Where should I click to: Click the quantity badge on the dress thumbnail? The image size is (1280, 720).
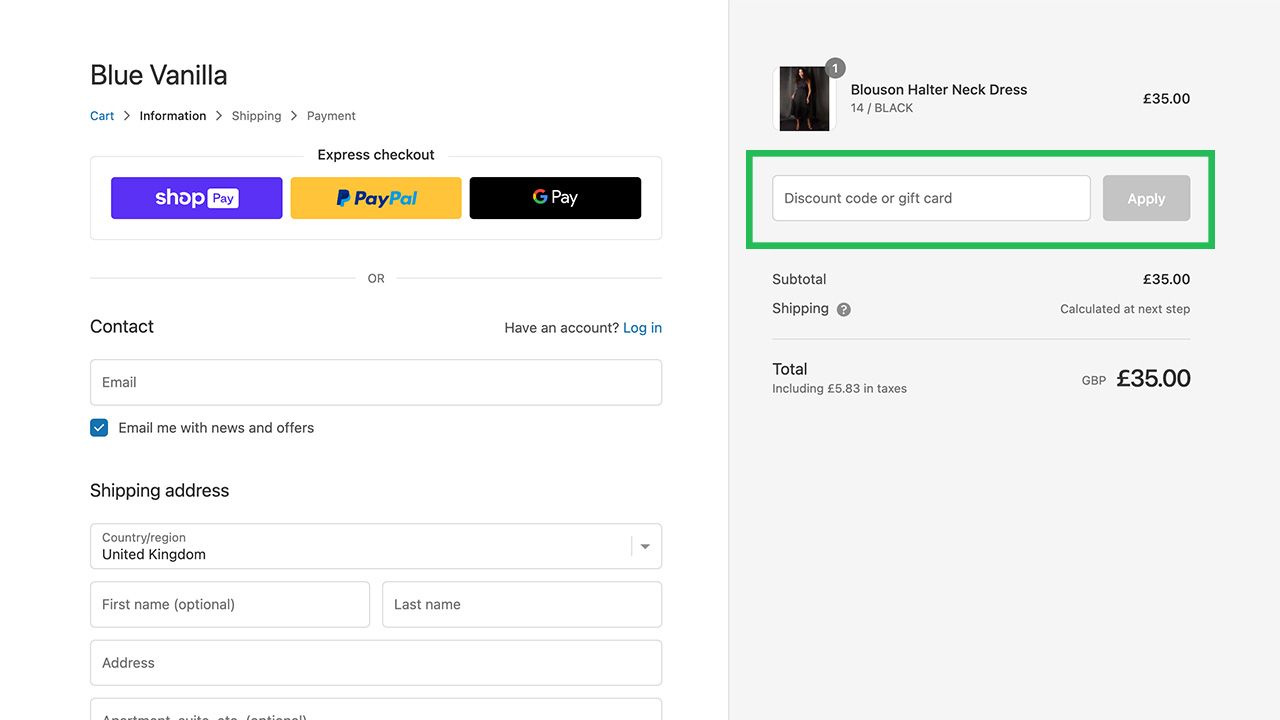click(835, 68)
